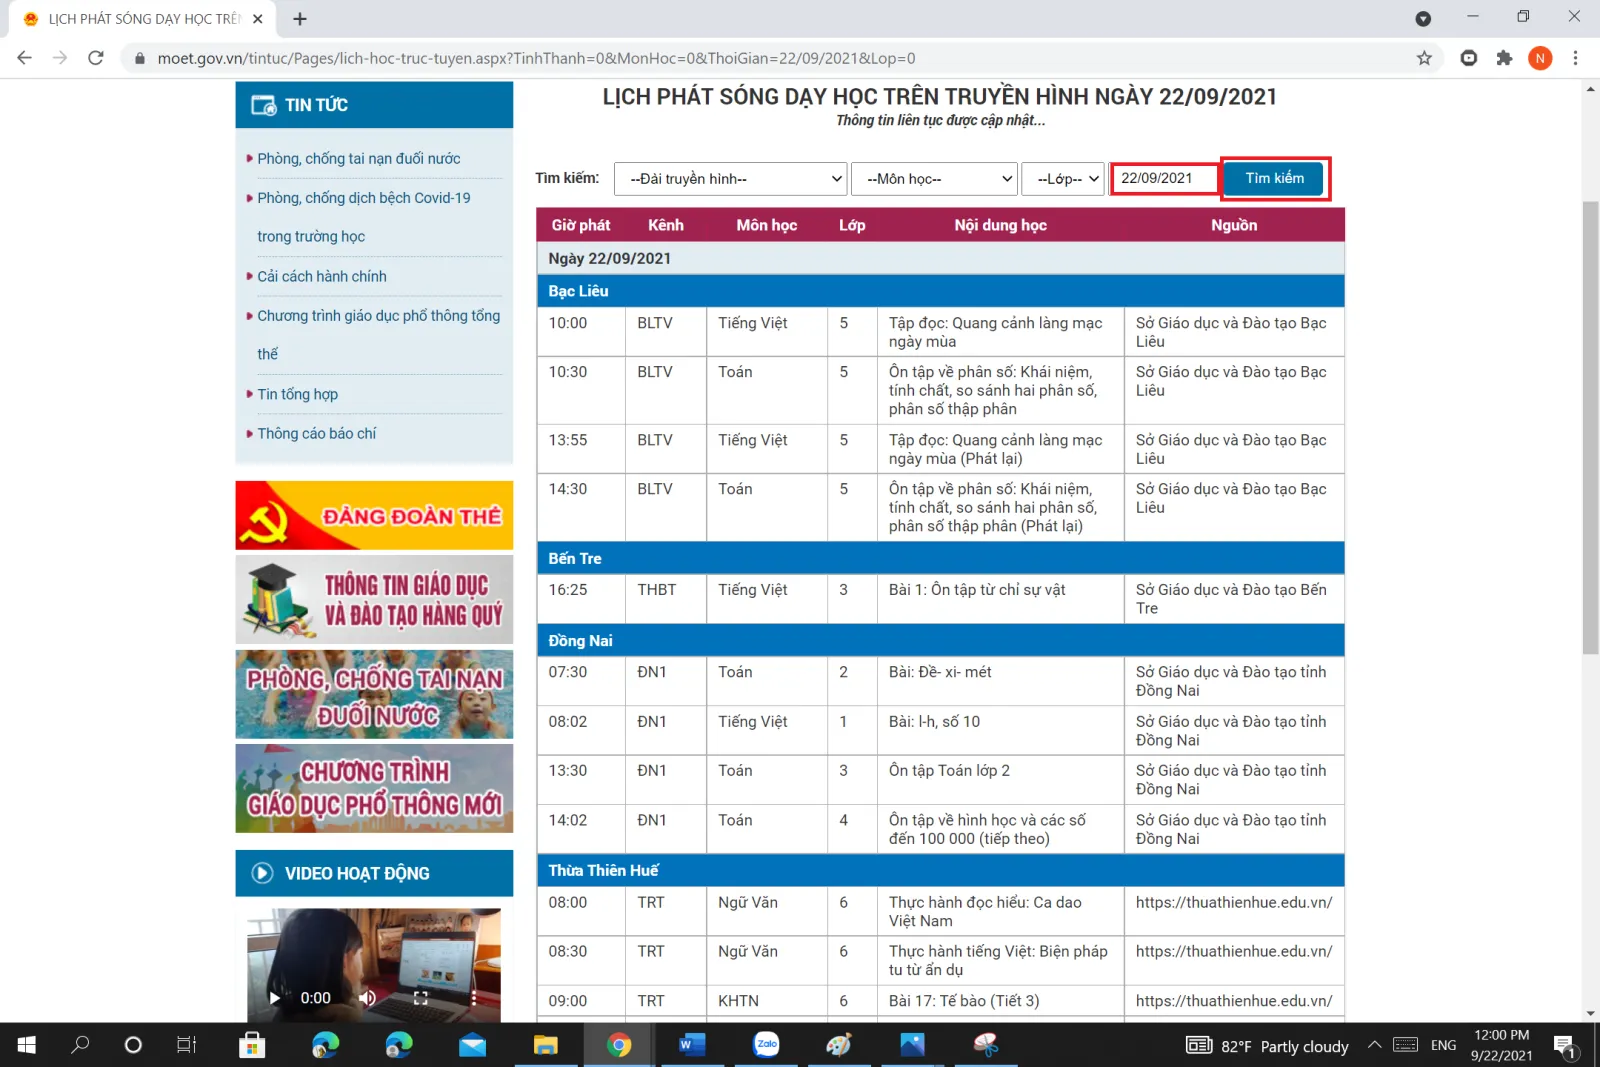Open Photos app from taskbar
Viewport: 1600px width, 1067px height.
coord(912,1045)
